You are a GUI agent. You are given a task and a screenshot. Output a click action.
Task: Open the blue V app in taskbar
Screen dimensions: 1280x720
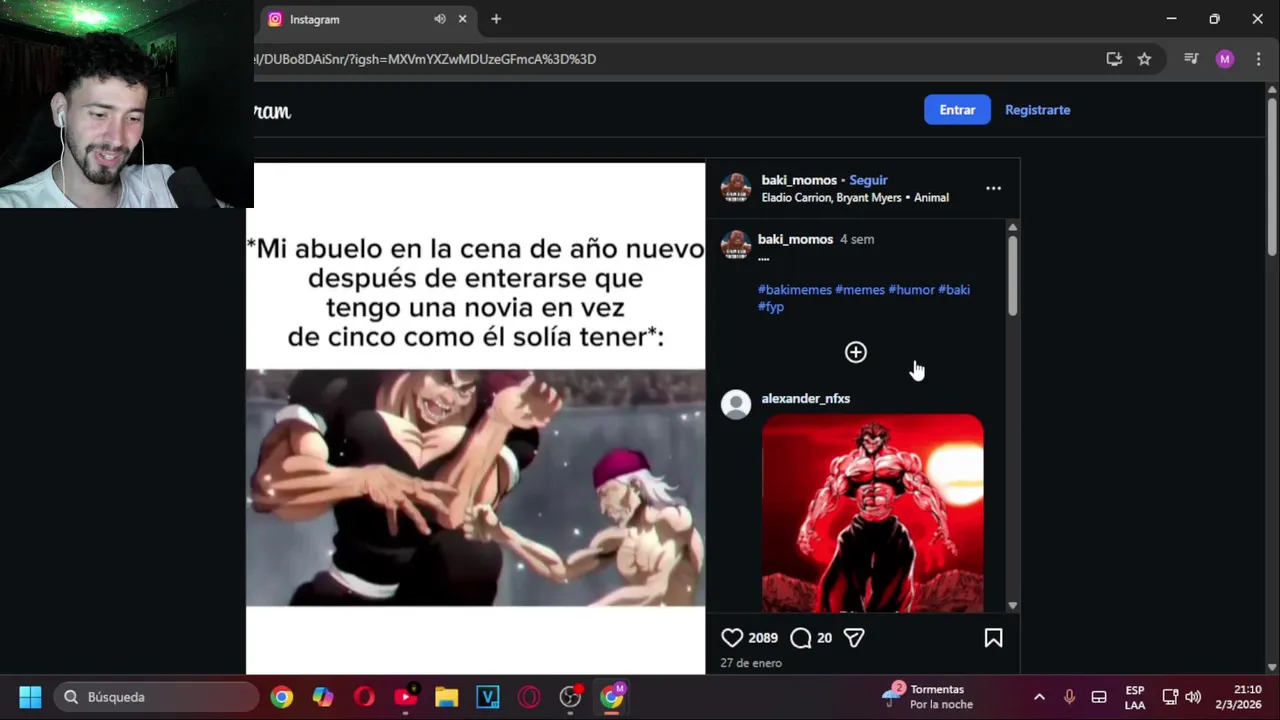pyautogui.click(x=488, y=697)
